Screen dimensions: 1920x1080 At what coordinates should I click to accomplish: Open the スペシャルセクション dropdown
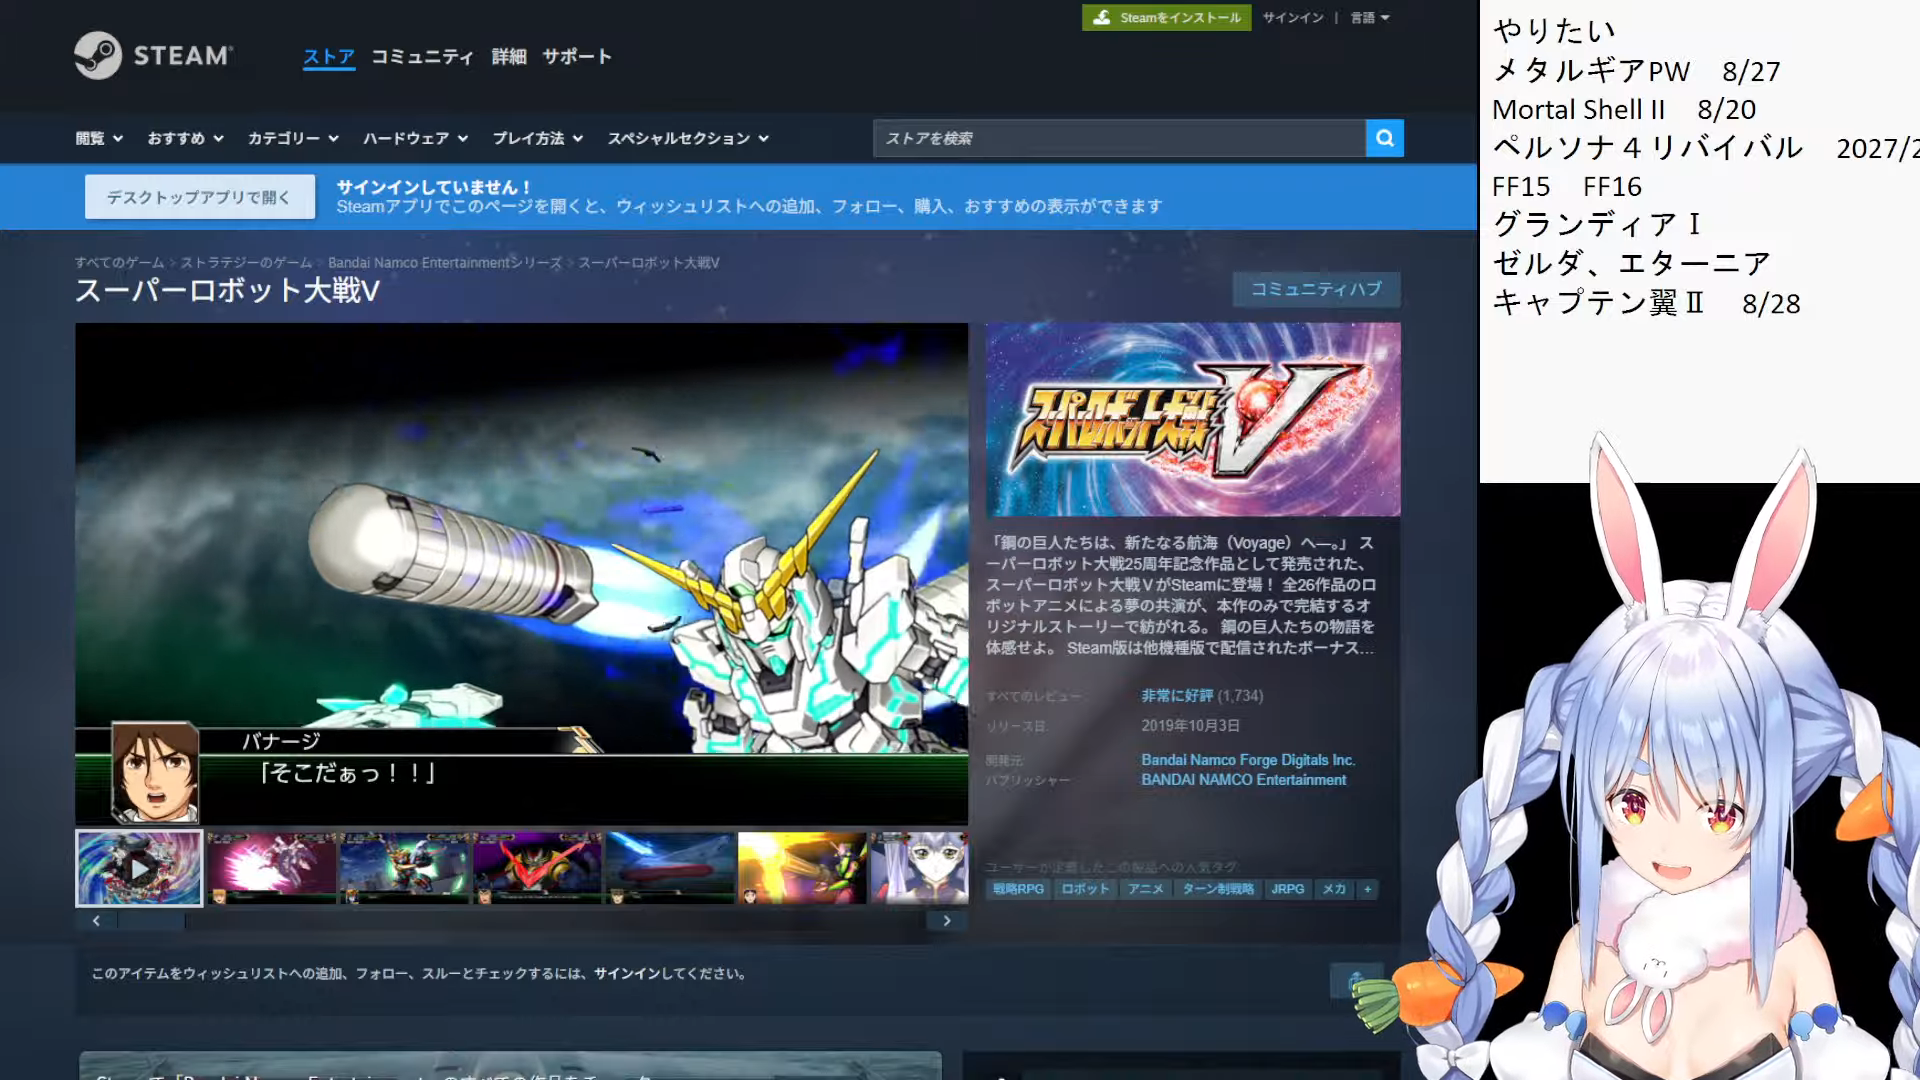pos(688,138)
